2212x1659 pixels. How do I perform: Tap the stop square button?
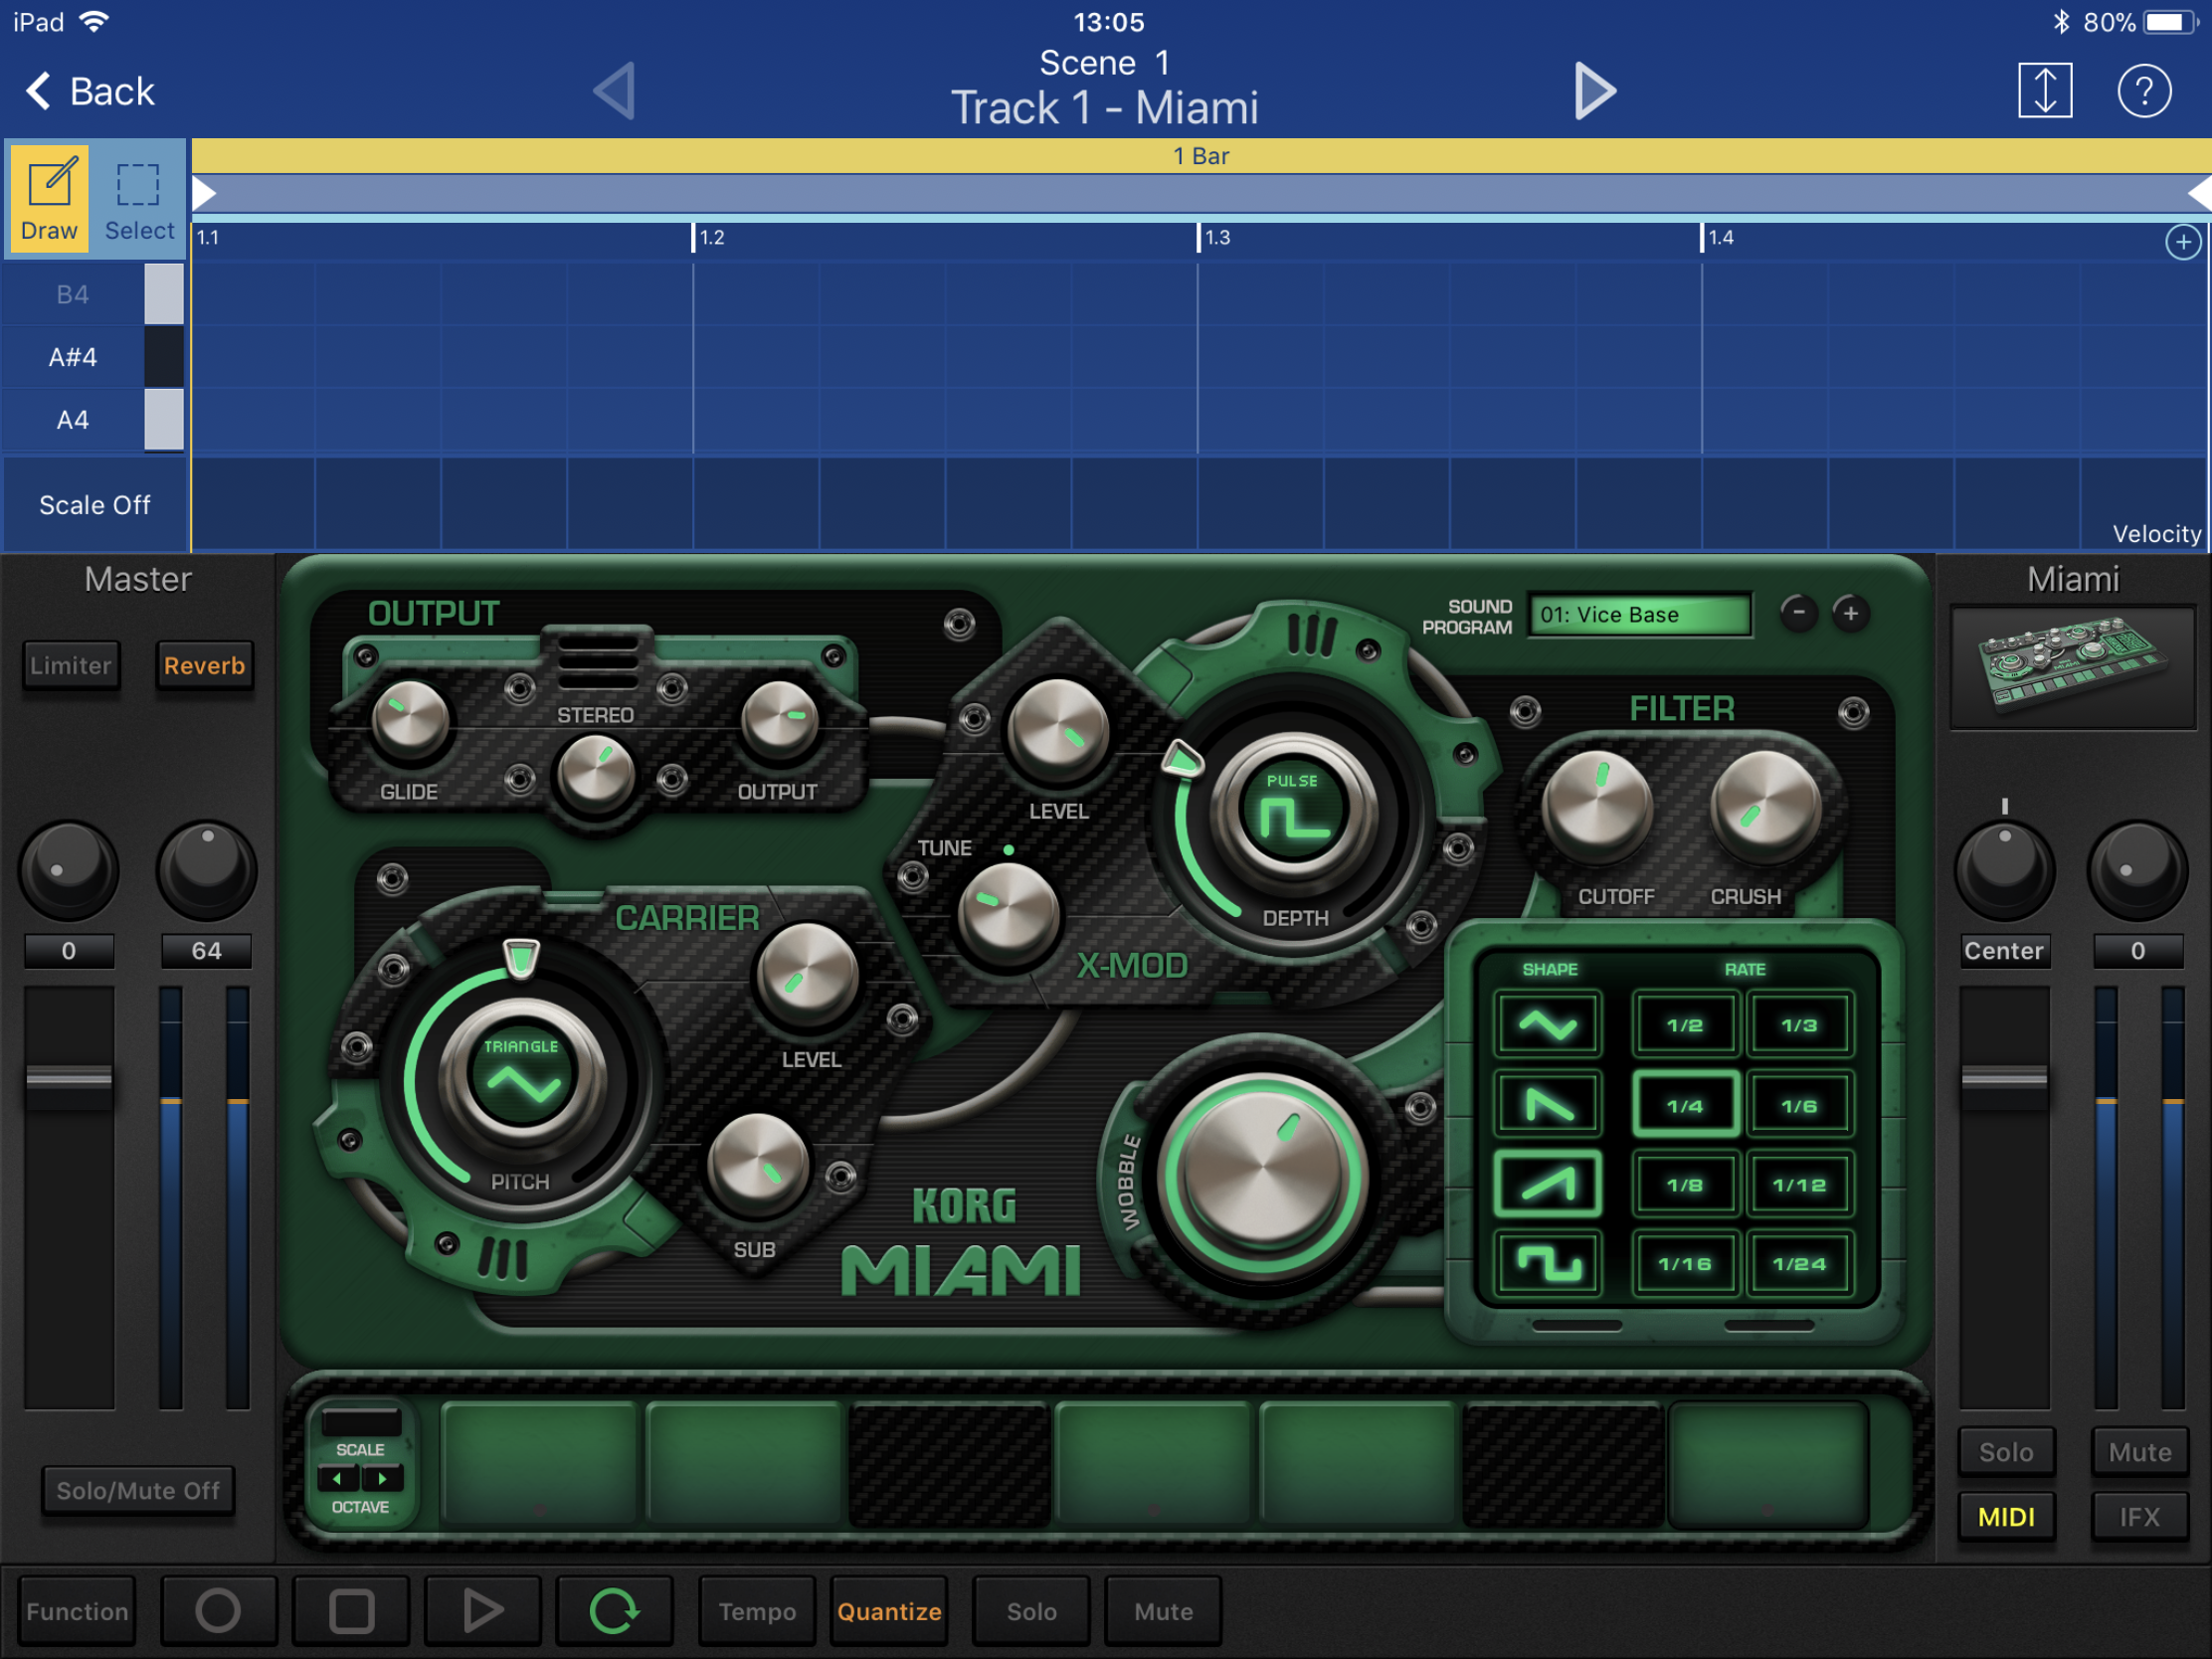pos(351,1611)
